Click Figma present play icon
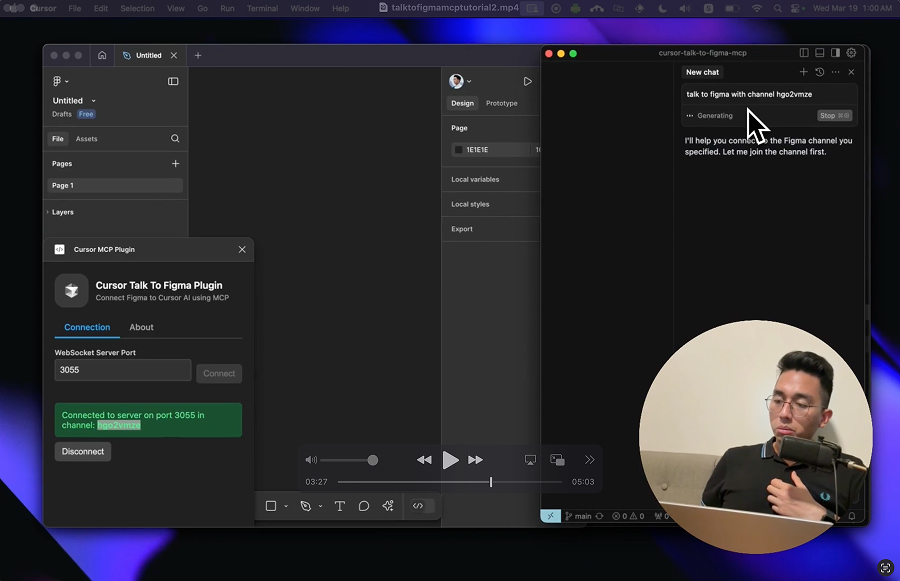This screenshot has height=581, width=900. tap(528, 81)
